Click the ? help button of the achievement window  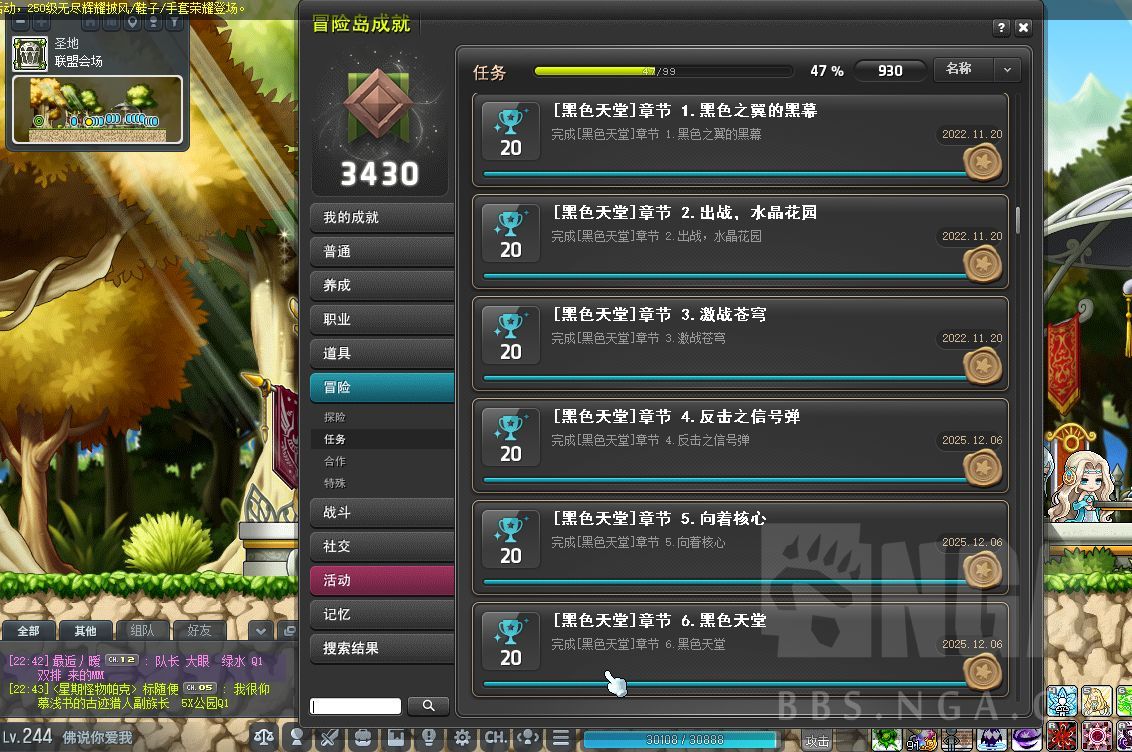1001,28
